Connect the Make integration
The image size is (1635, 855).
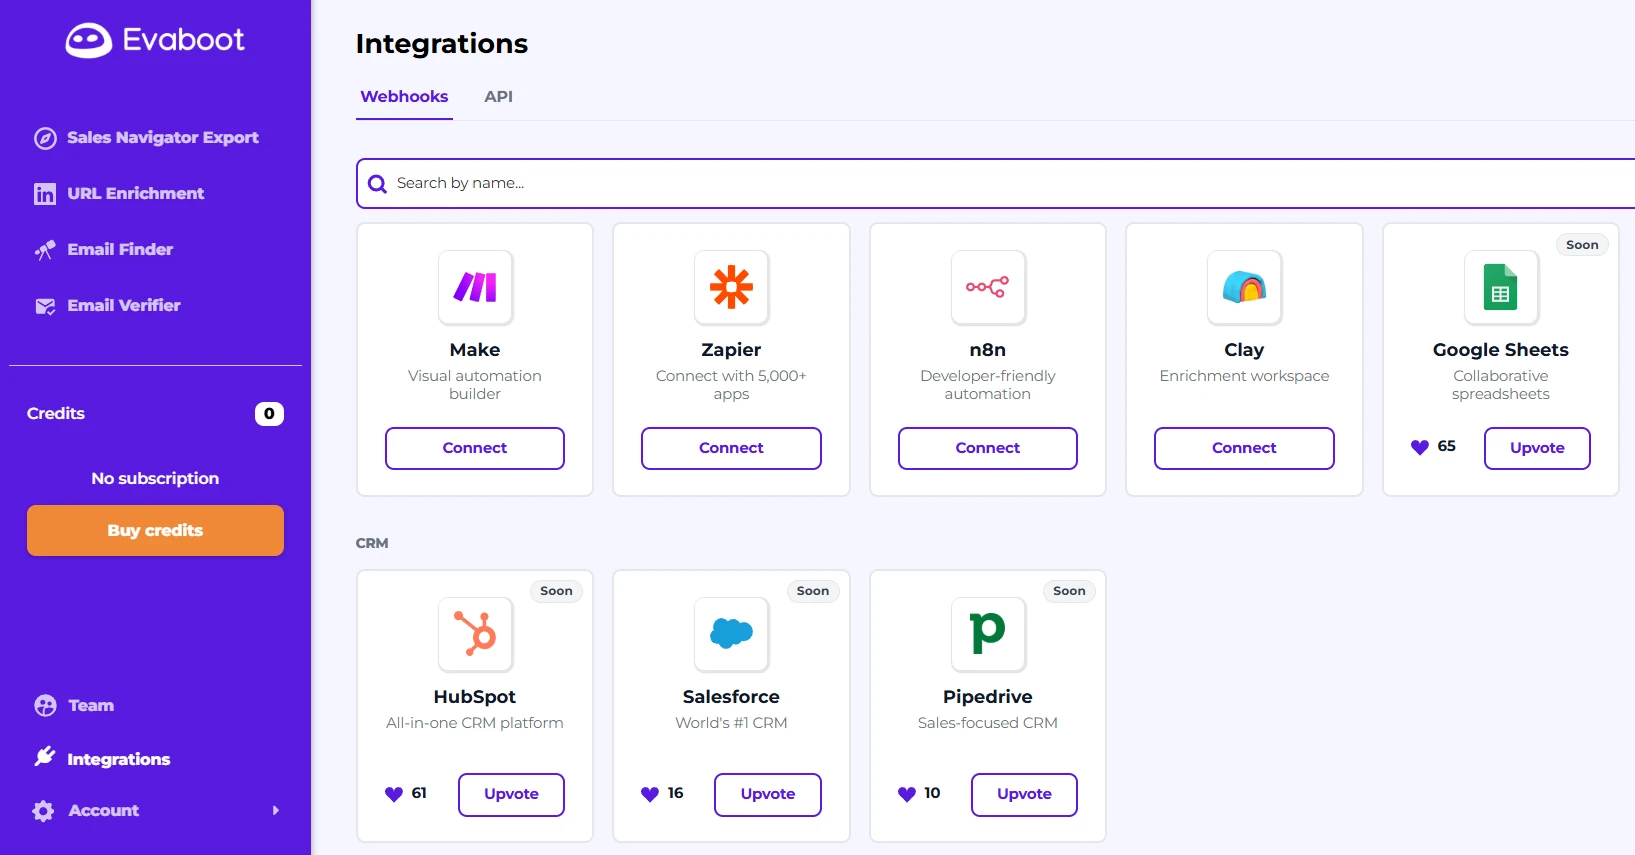point(475,448)
